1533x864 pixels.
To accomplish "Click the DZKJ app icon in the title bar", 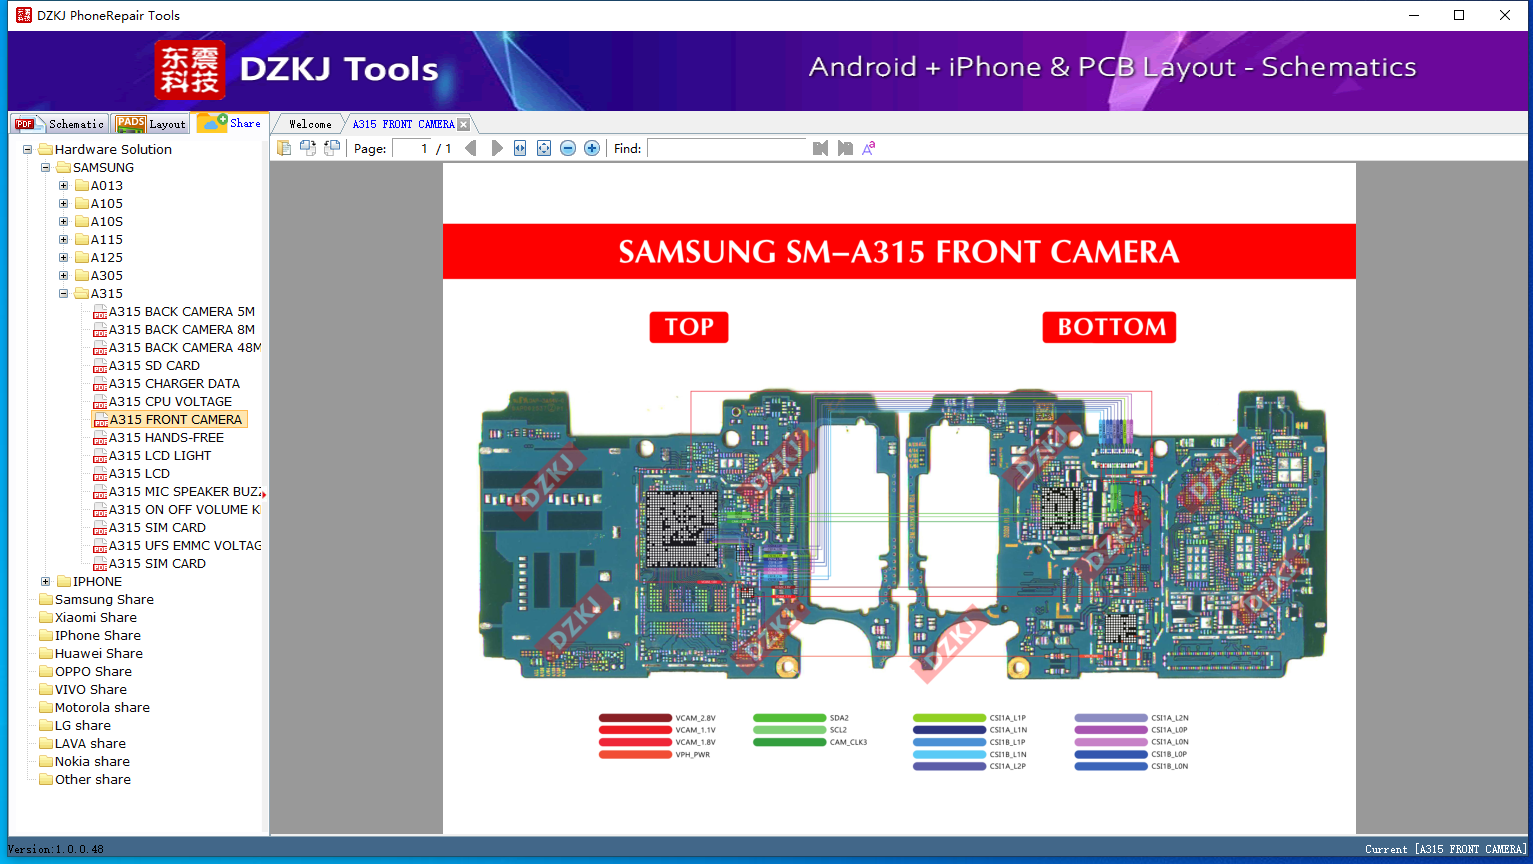I will pyautogui.click(x=24, y=15).
